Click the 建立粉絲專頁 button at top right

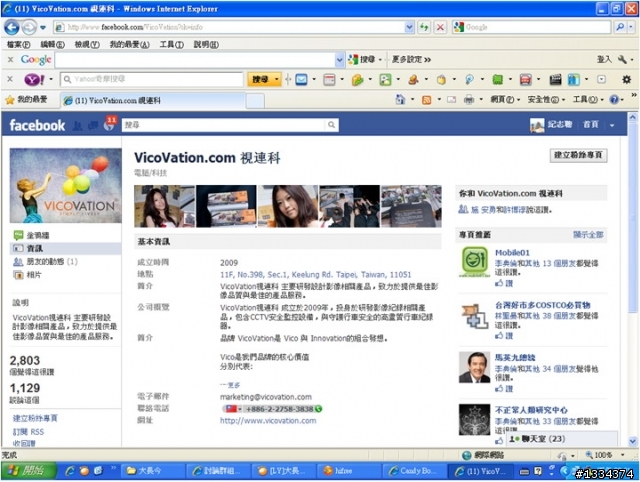[578, 155]
